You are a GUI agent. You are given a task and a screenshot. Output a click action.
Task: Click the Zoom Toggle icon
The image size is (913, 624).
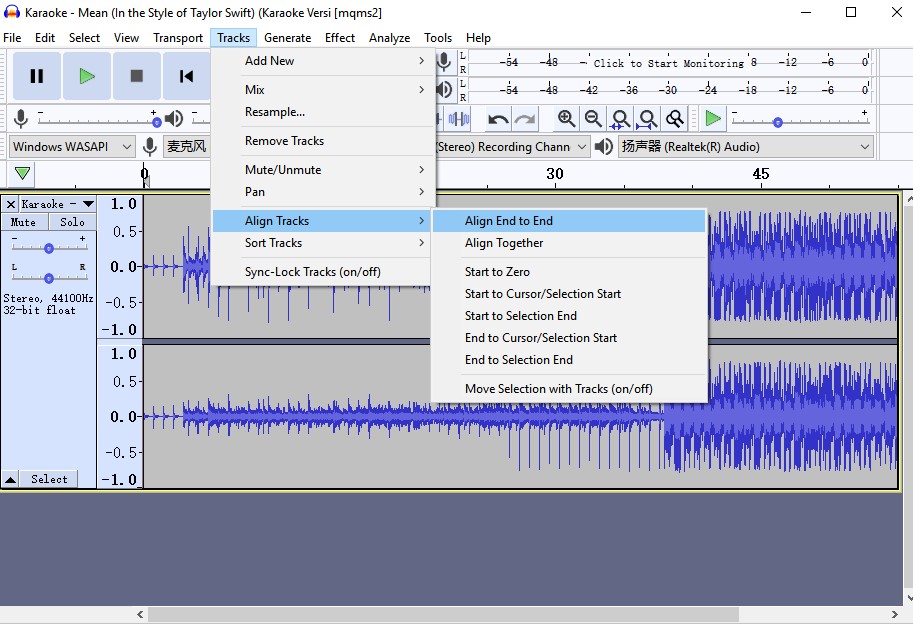[675, 119]
